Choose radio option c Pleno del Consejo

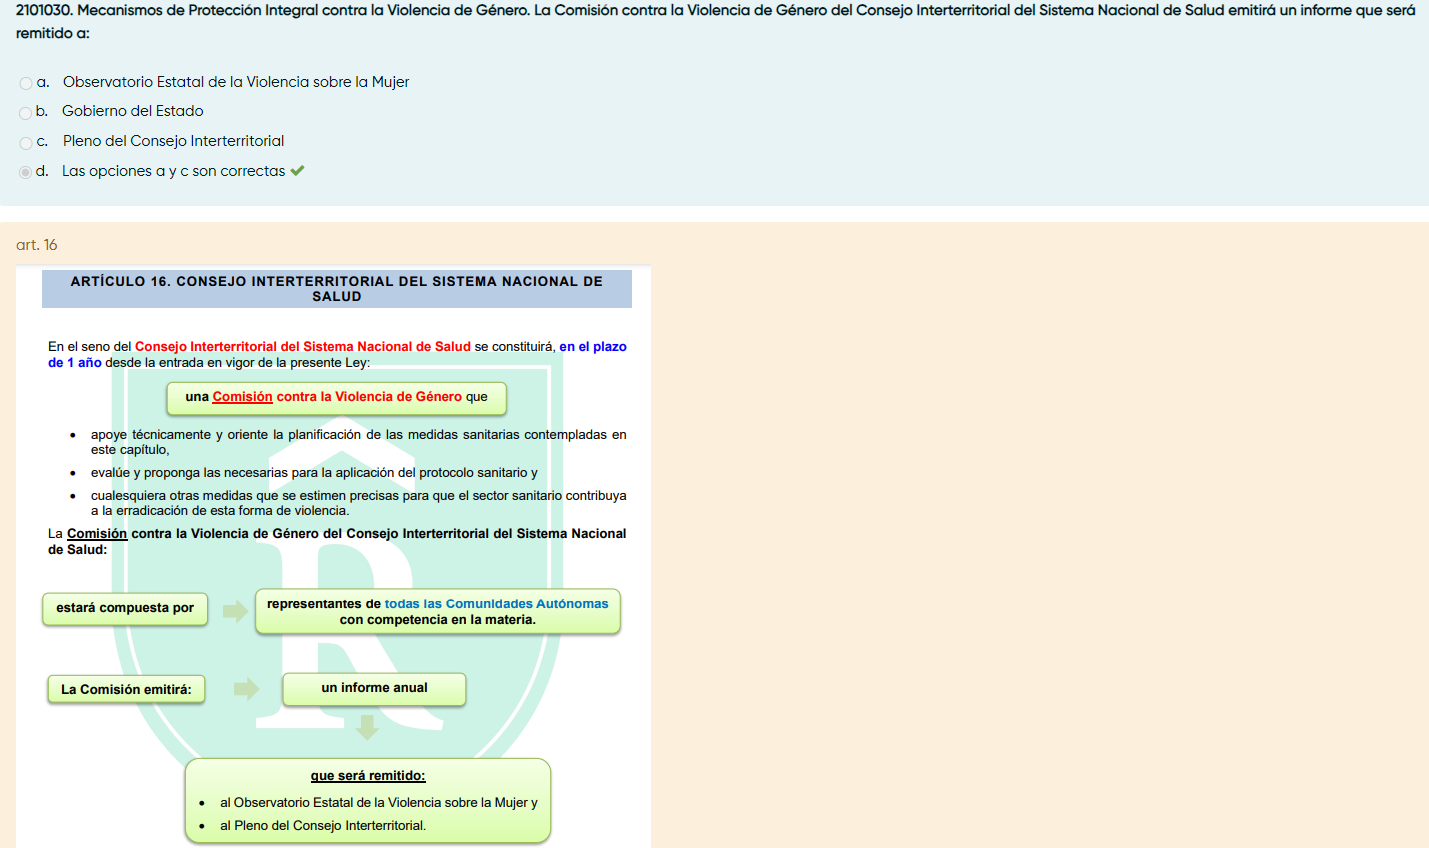tap(26, 143)
